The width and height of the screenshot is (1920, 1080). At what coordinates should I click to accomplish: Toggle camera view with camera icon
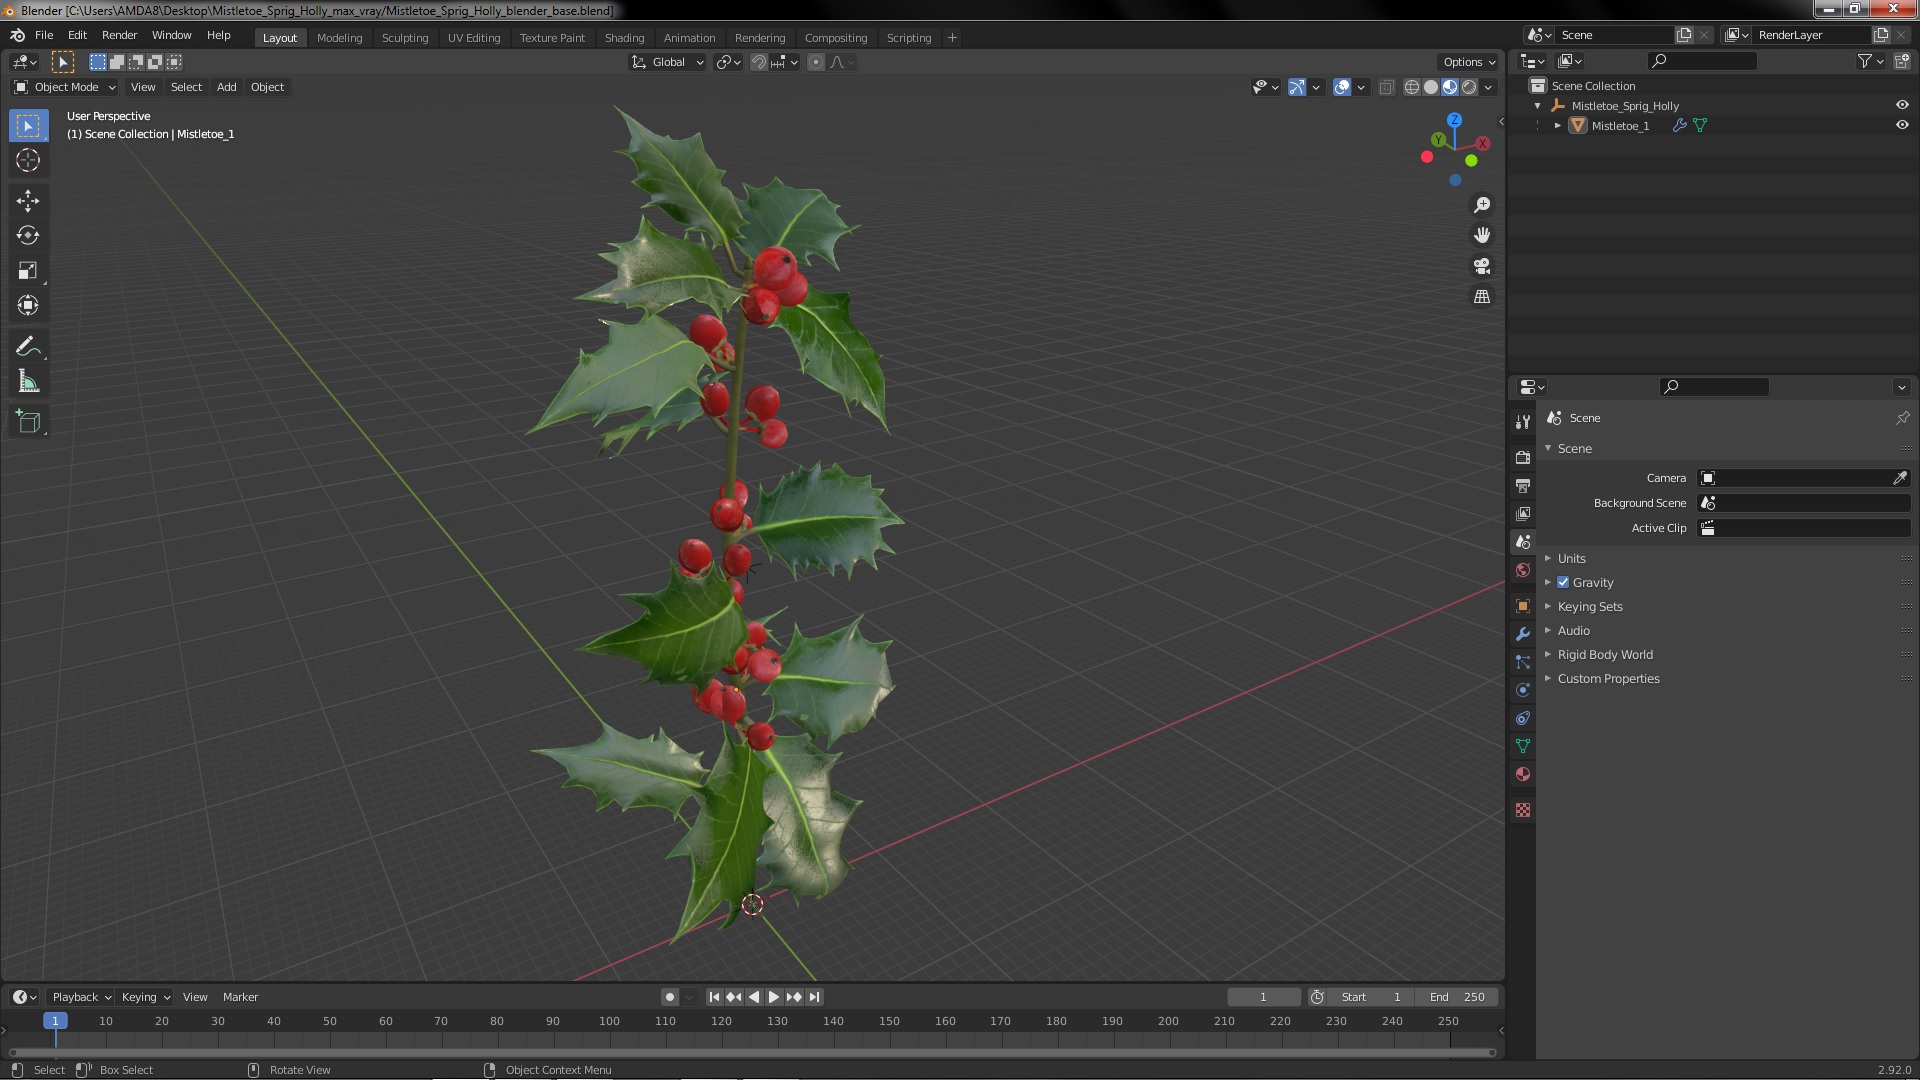(1482, 266)
